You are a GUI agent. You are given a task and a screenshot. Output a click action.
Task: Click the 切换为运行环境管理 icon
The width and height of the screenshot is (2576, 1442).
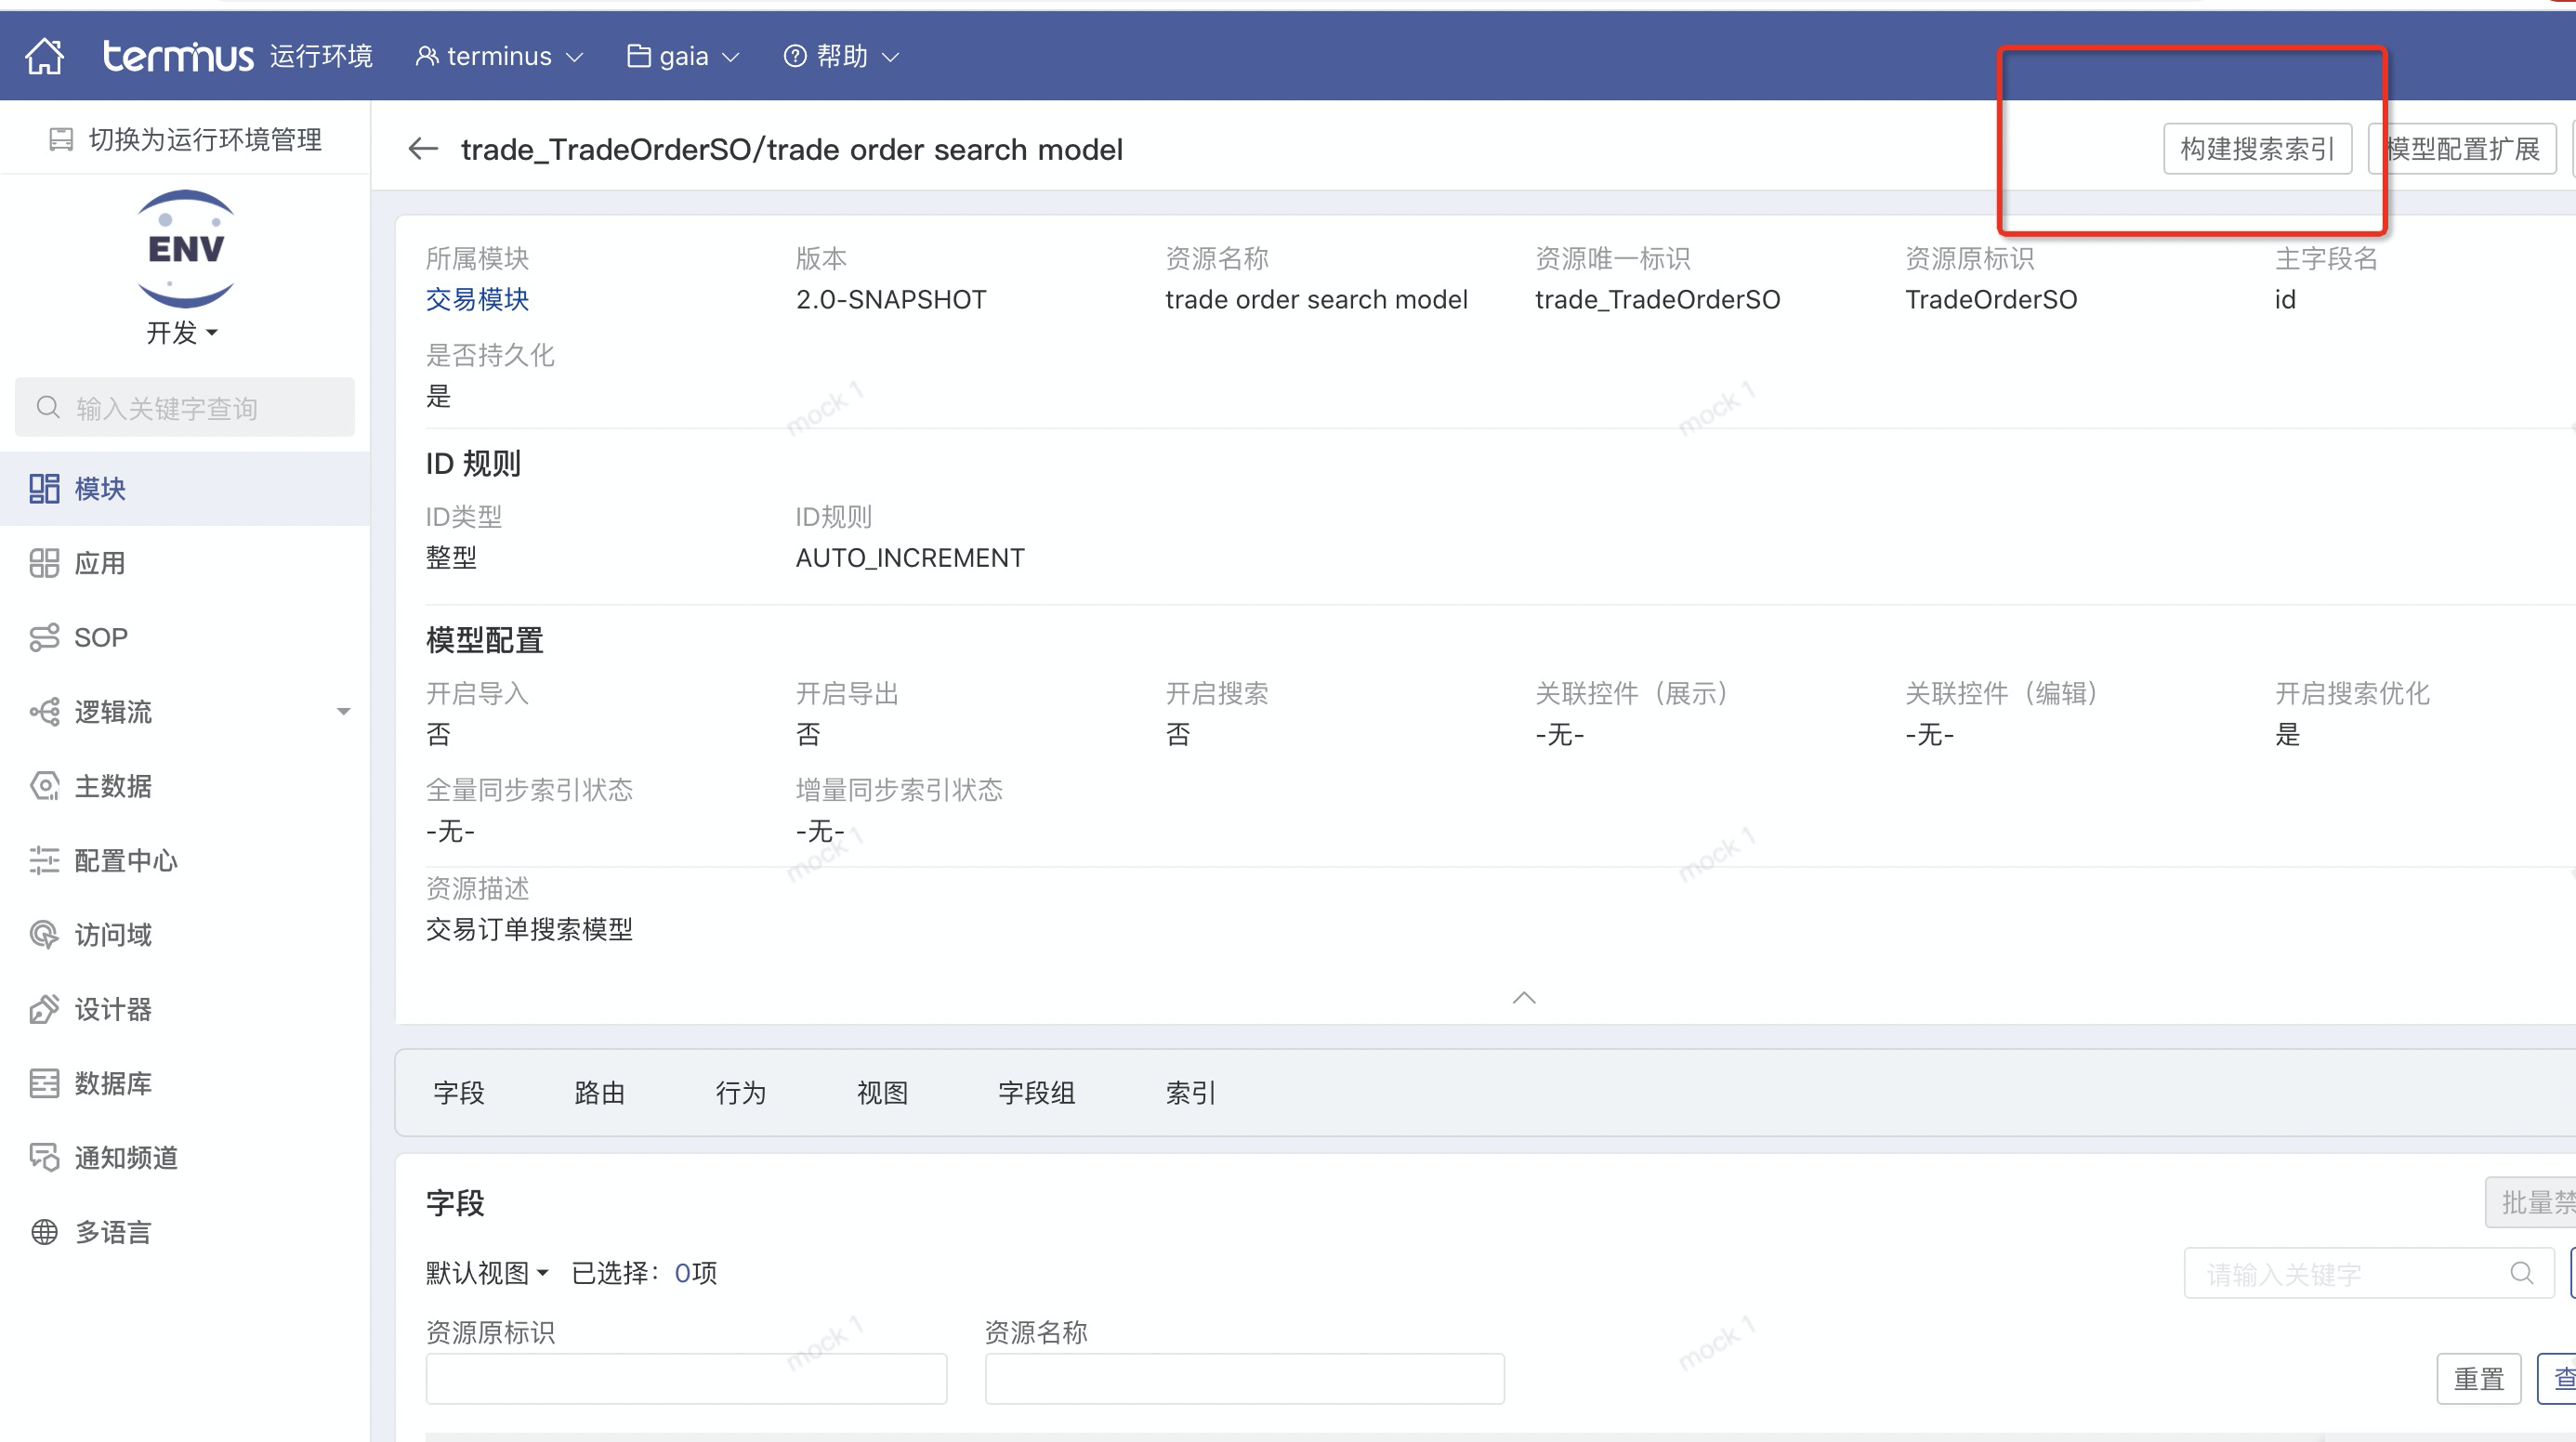[x=61, y=139]
